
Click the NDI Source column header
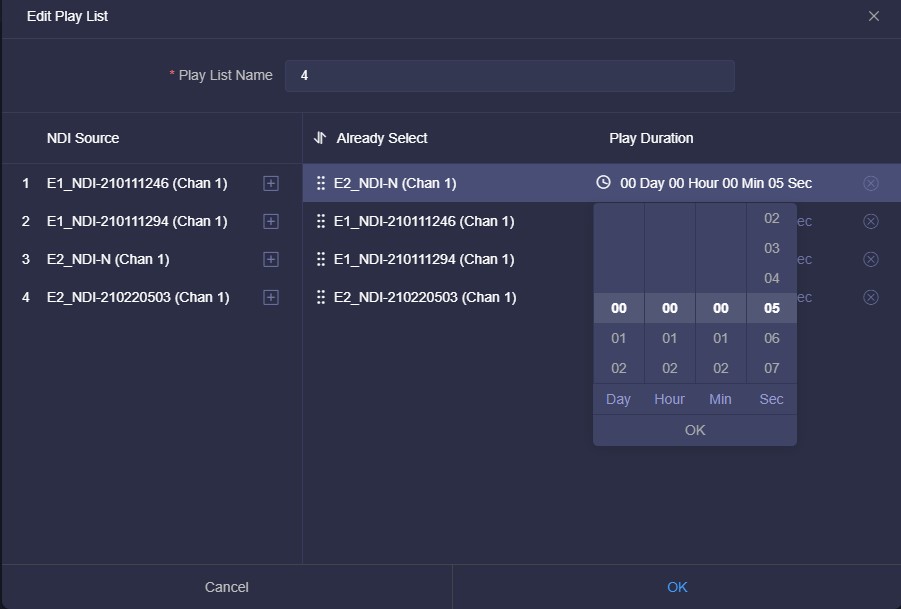pos(83,138)
